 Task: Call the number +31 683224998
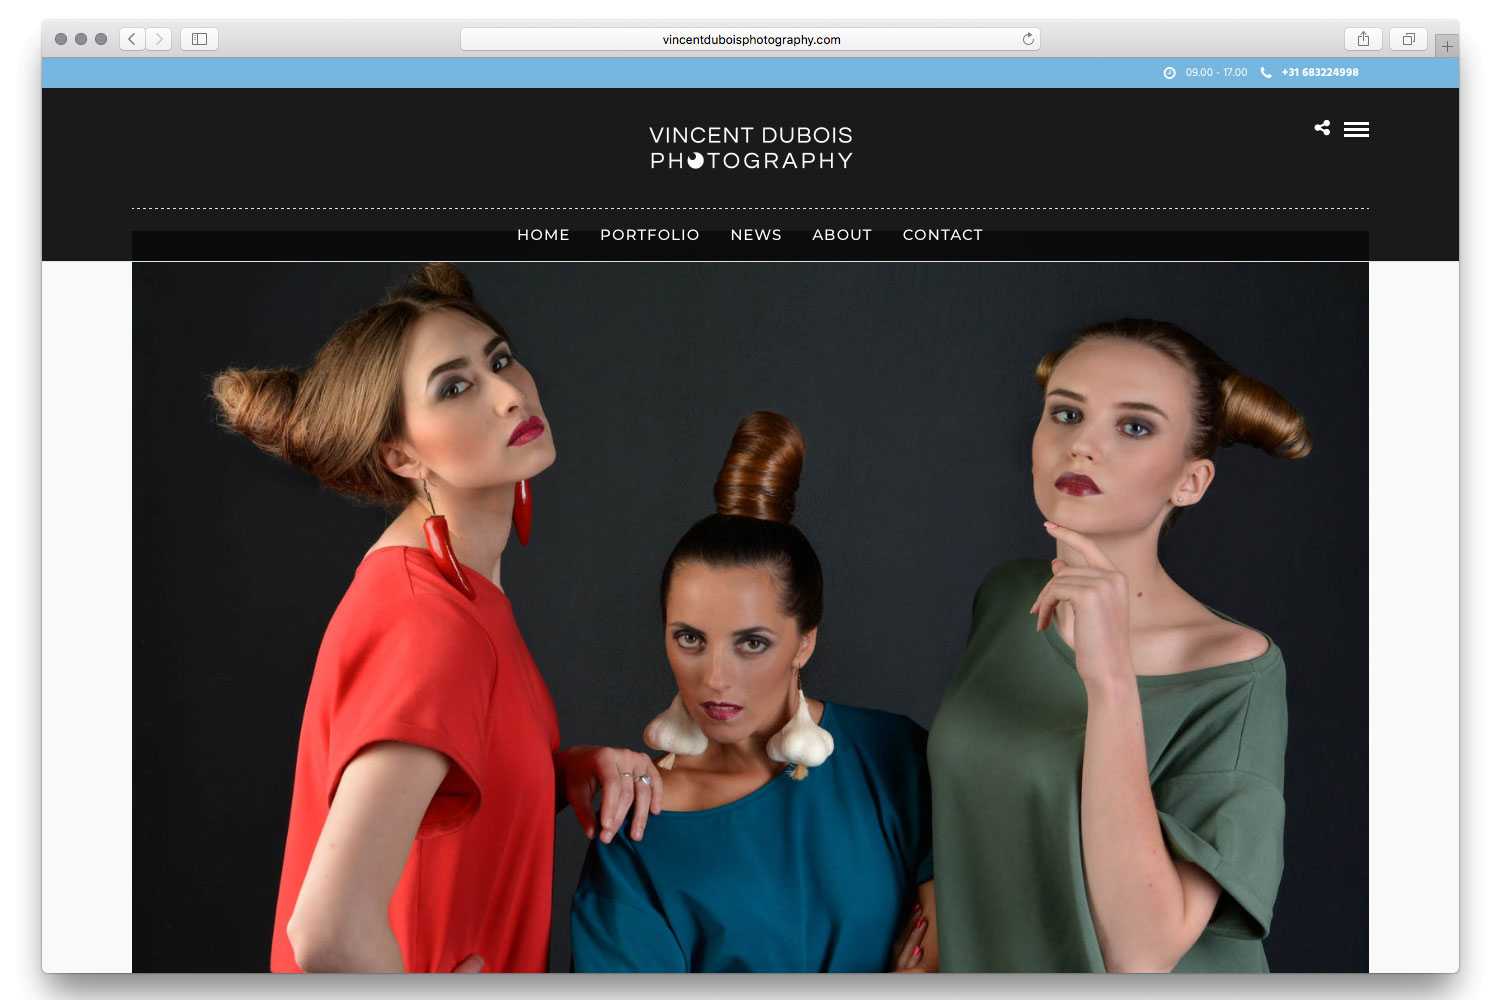click(x=1320, y=73)
